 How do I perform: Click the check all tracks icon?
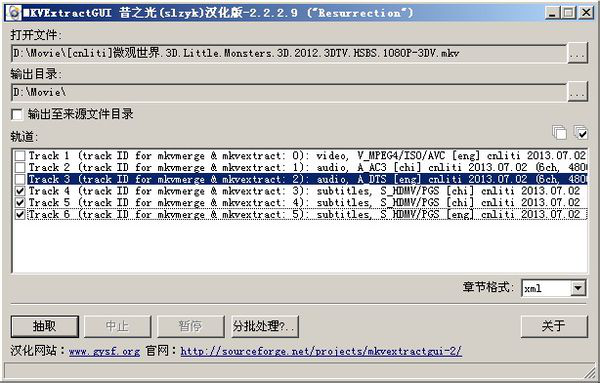pos(580,133)
